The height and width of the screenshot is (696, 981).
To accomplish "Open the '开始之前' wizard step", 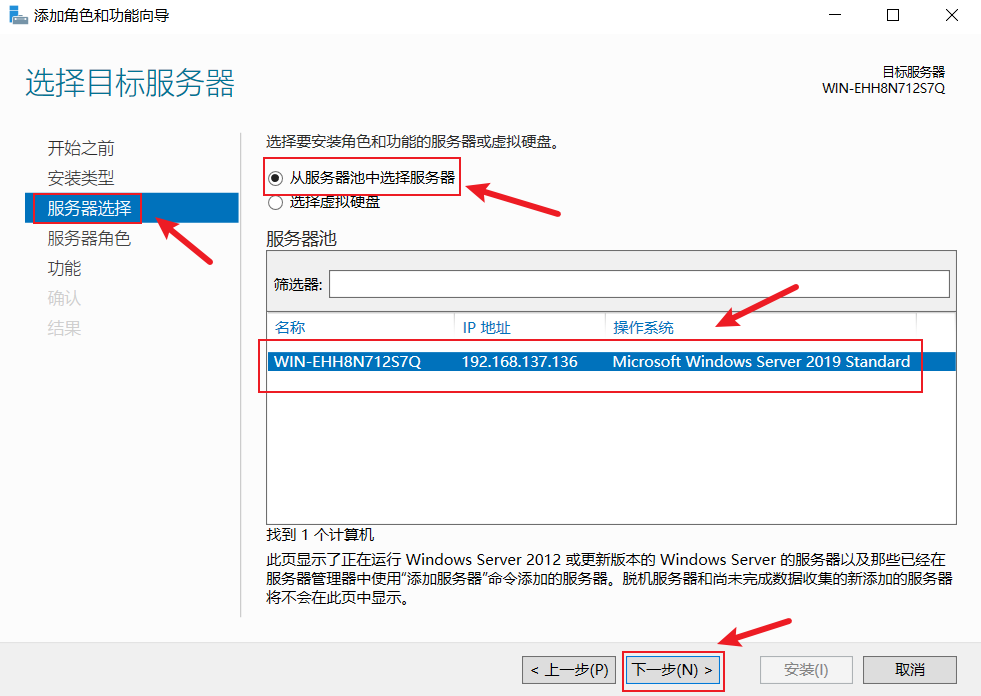I will [81, 148].
